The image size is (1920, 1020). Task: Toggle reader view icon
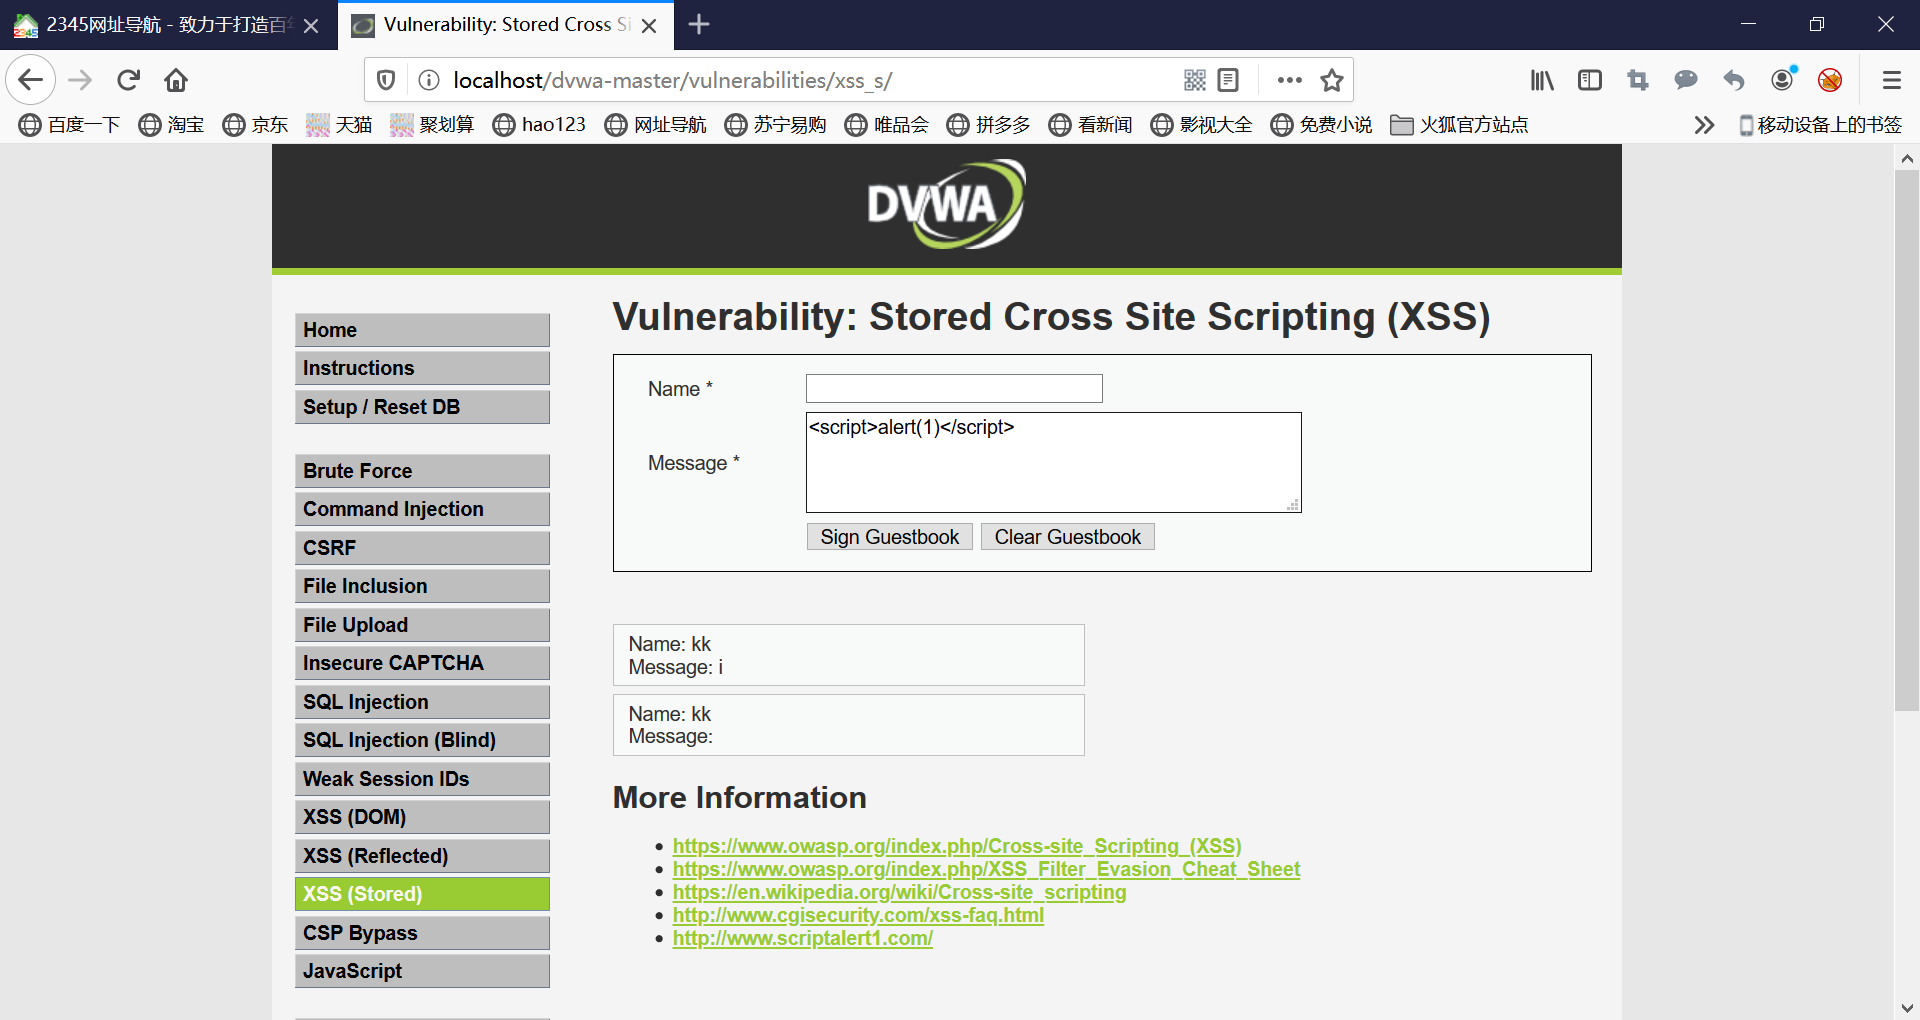(x=1228, y=80)
